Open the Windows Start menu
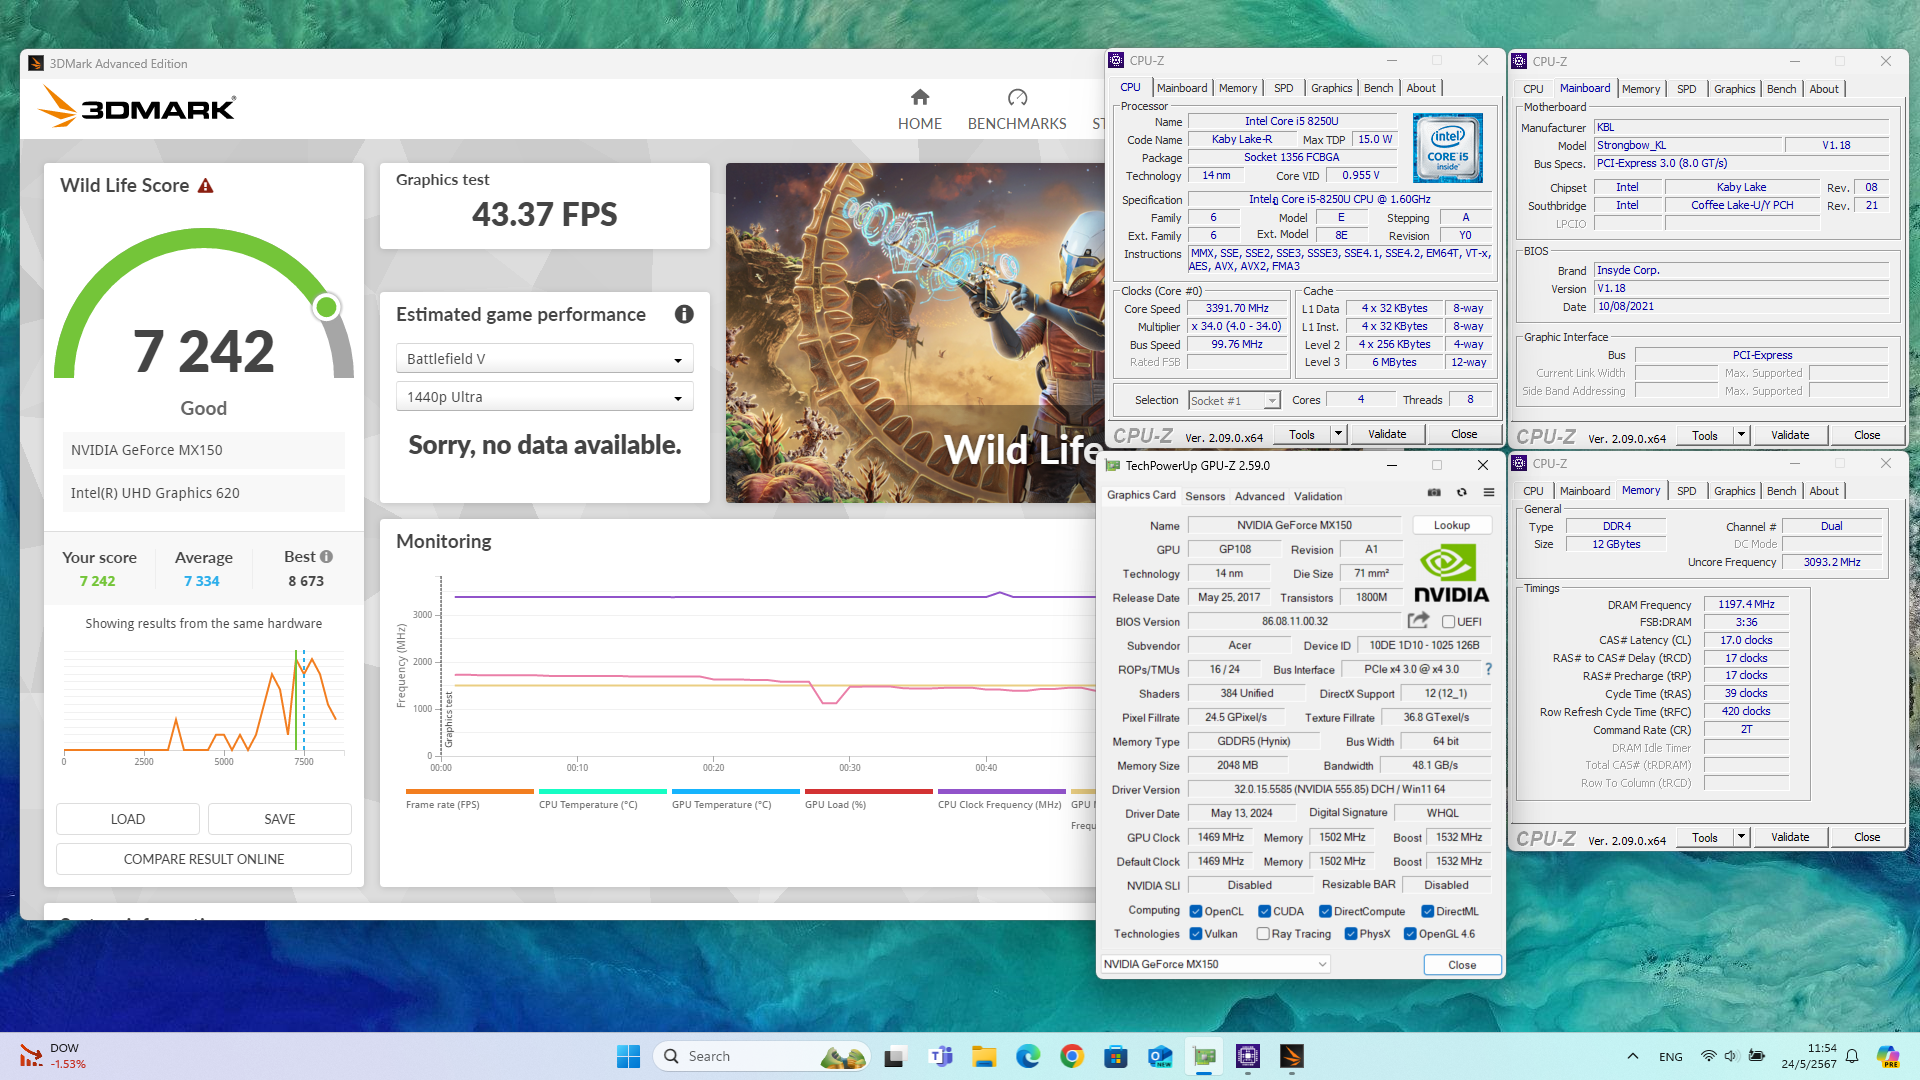Image resolution: width=1920 pixels, height=1080 pixels. pyautogui.click(x=628, y=1057)
